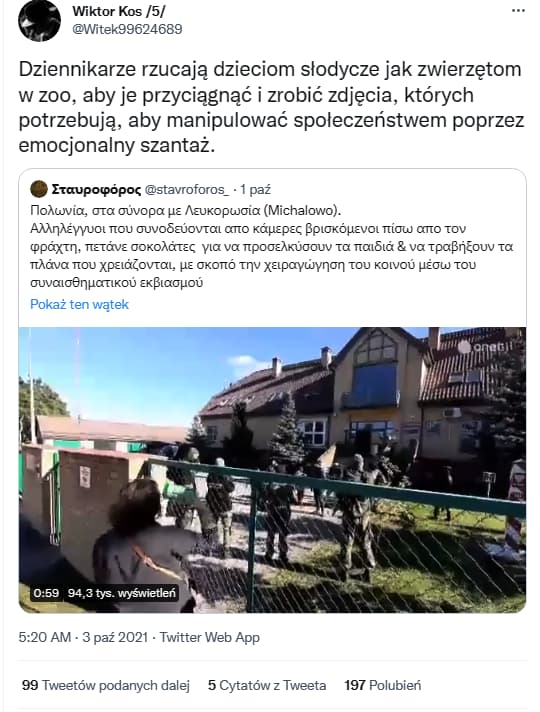The image size is (540, 712).
Task: Click Pokaż ten wątek link
Action: point(79,304)
